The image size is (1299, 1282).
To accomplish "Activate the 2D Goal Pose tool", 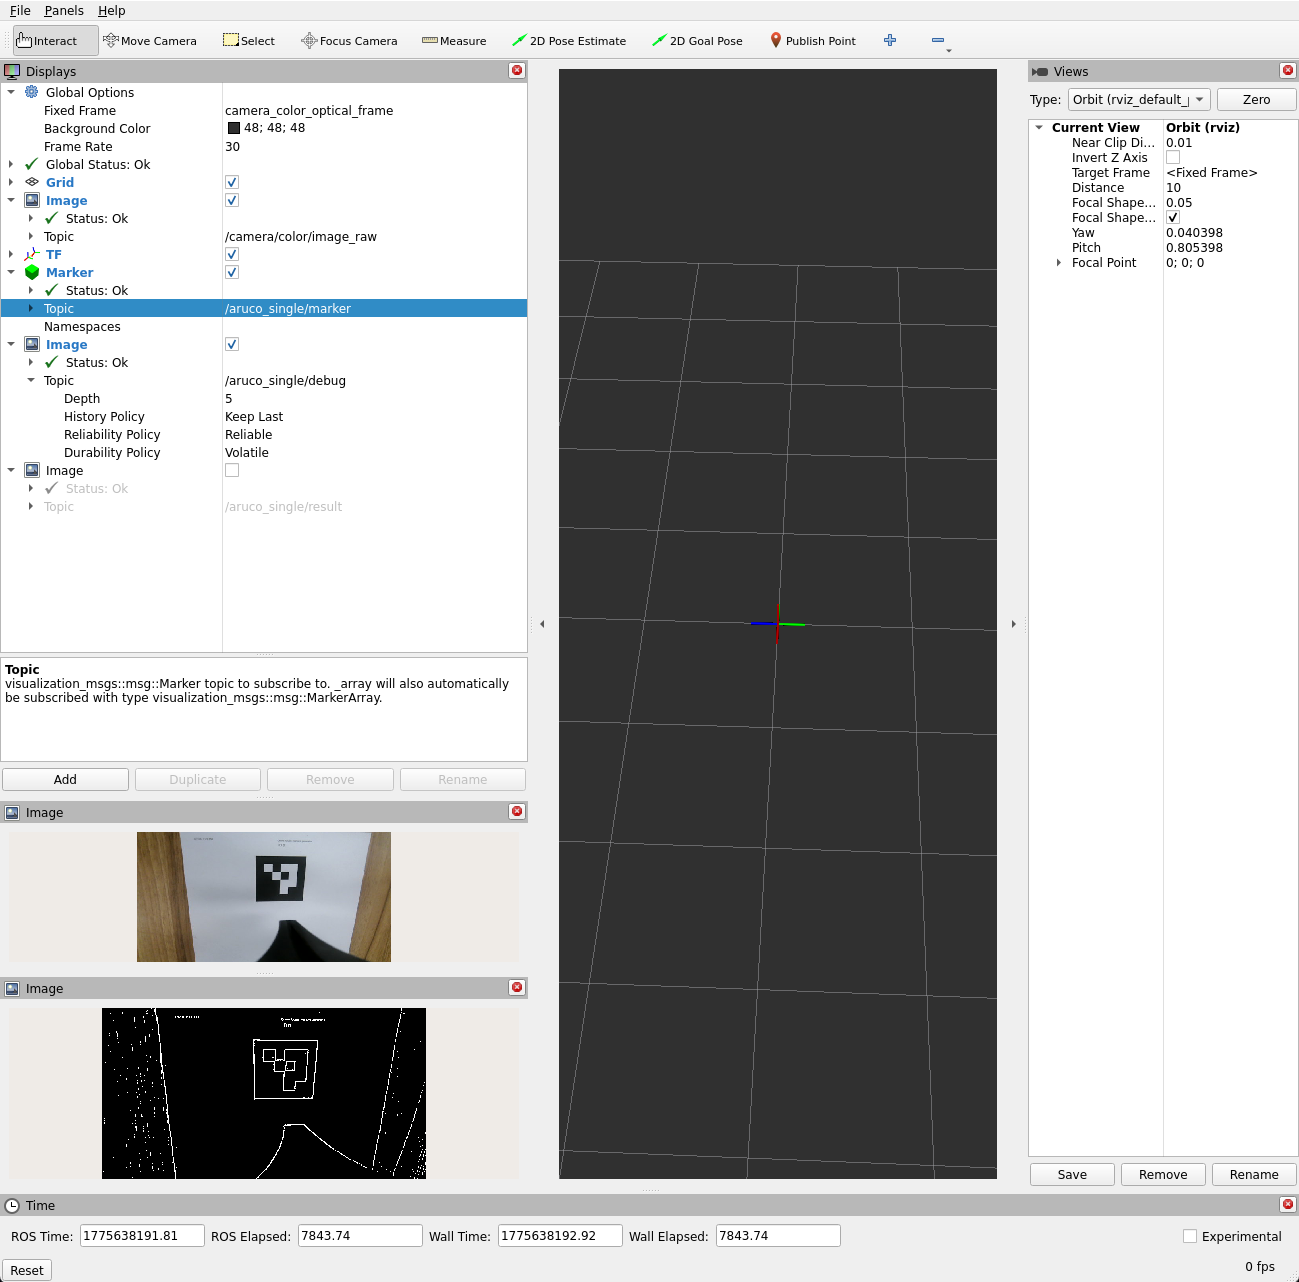I will tap(697, 41).
